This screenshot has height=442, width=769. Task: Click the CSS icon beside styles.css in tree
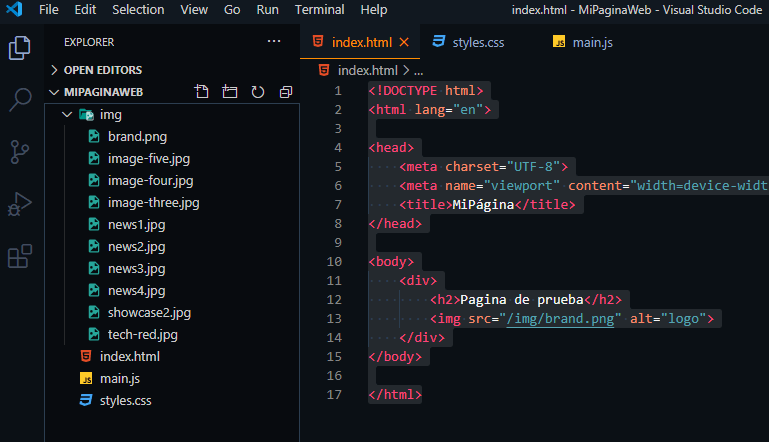[x=86, y=400]
